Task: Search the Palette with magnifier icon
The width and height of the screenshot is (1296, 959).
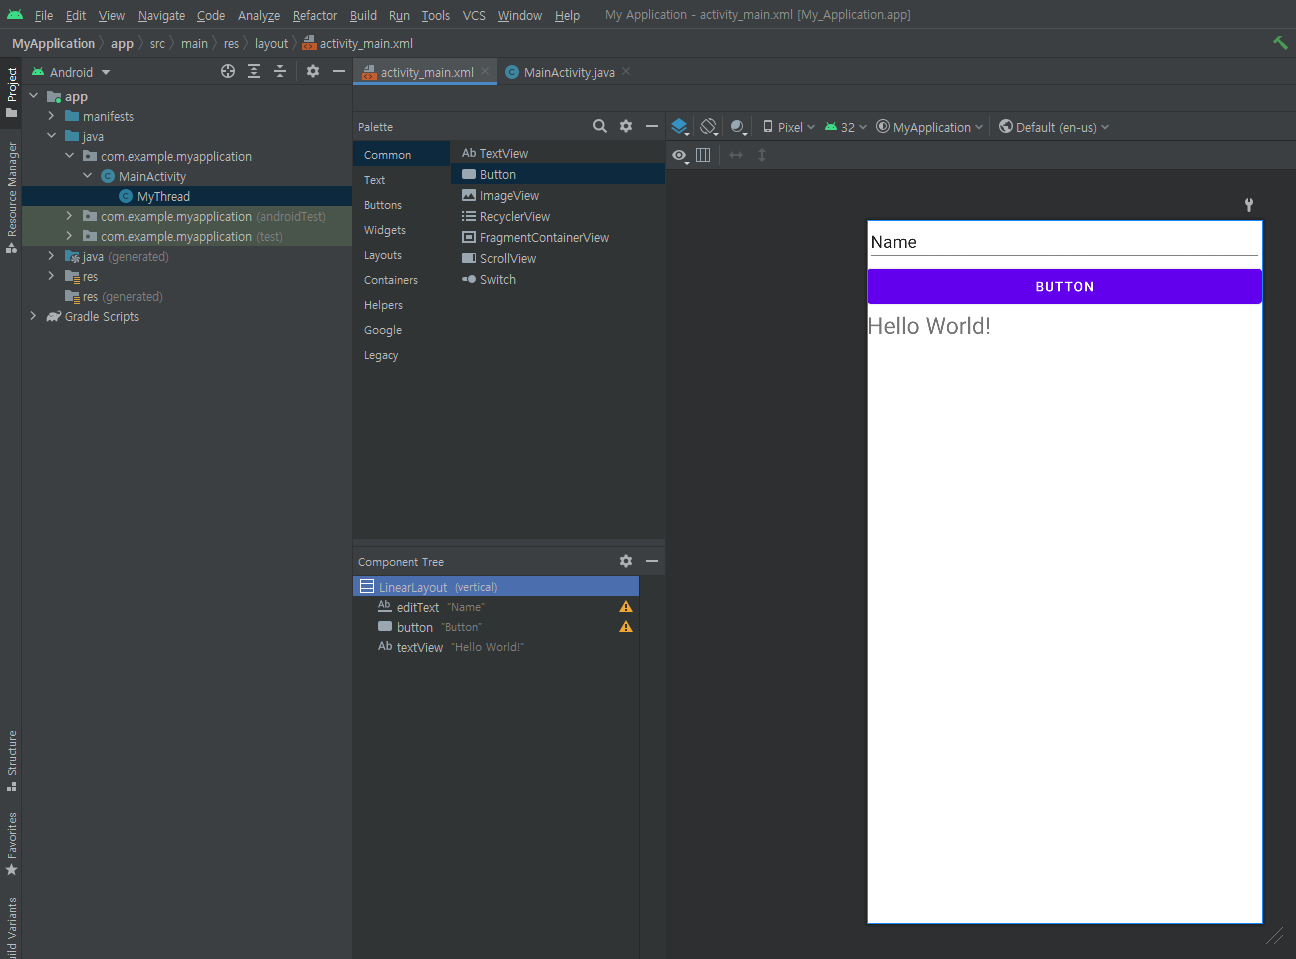Action: pyautogui.click(x=600, y=126)
